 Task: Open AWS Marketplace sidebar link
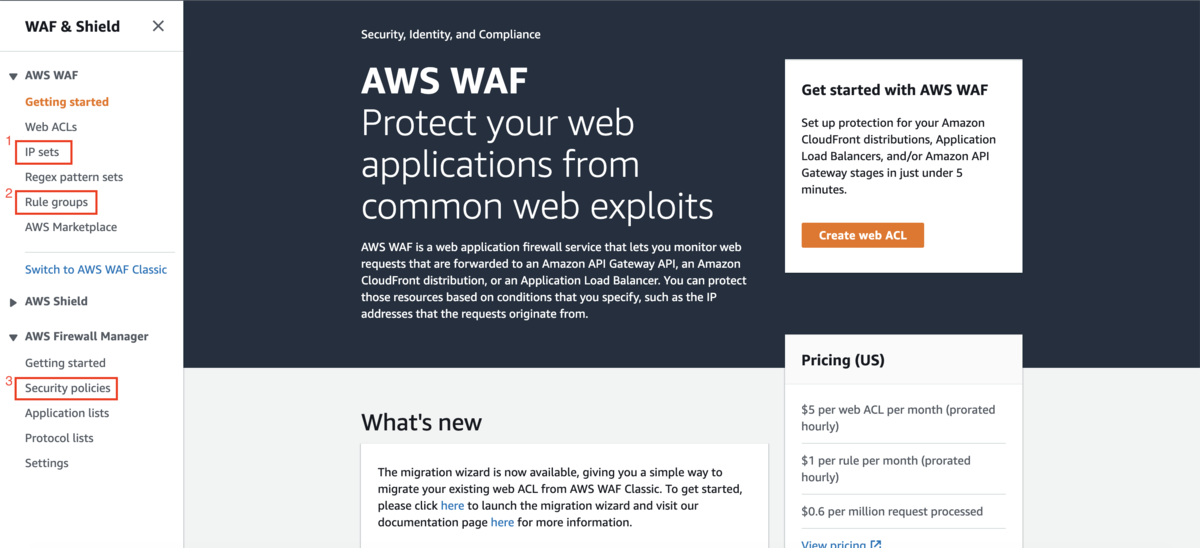click(71, 227)
